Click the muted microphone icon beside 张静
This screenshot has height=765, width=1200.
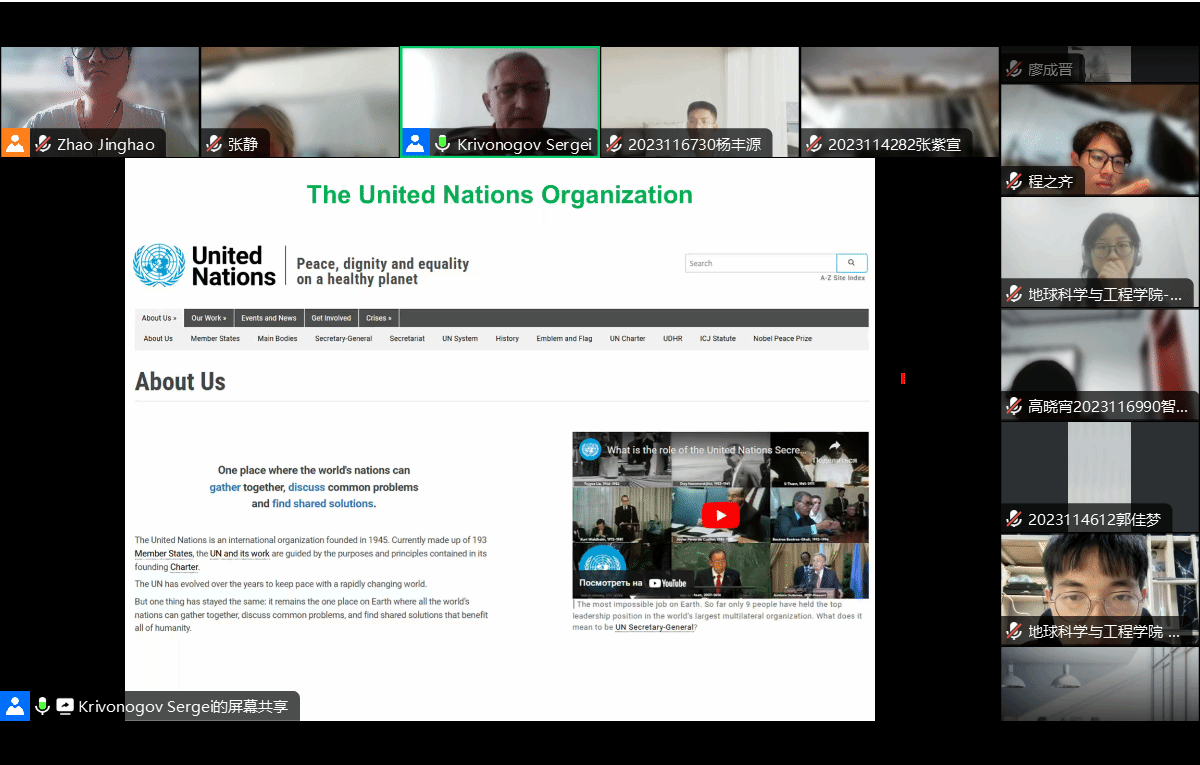(x=214, y=144)
